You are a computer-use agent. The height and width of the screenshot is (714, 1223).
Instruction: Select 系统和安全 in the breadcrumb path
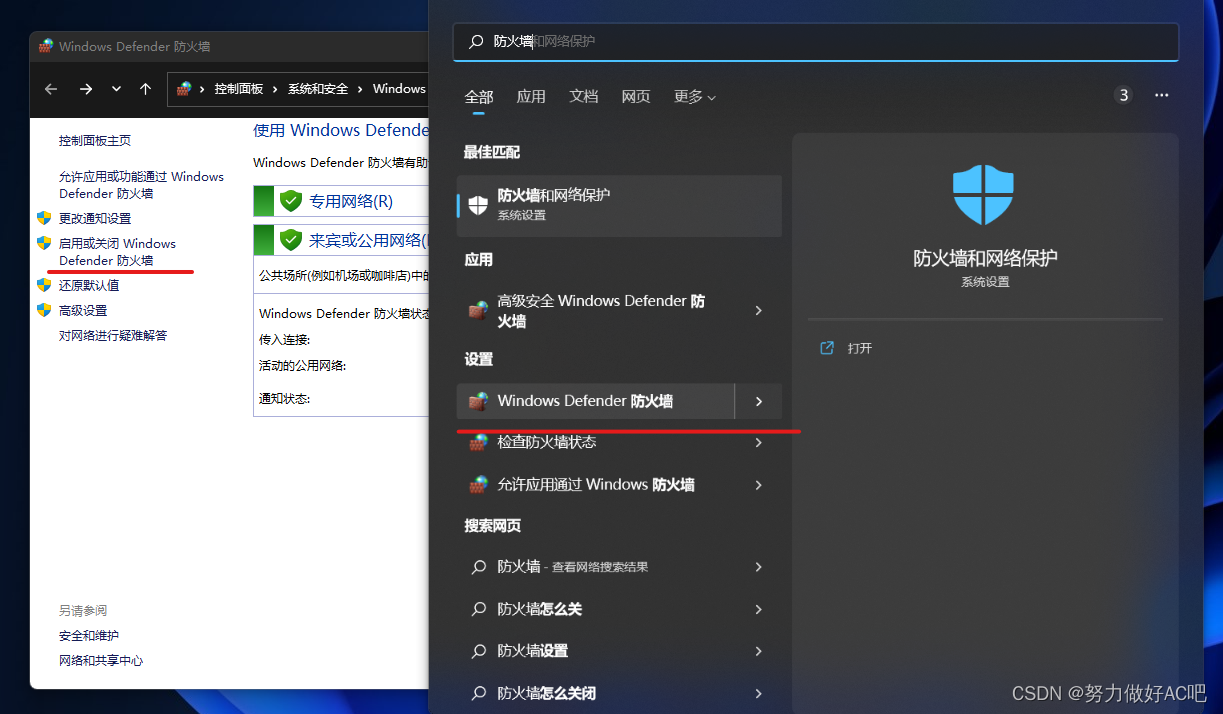[318, 89]
